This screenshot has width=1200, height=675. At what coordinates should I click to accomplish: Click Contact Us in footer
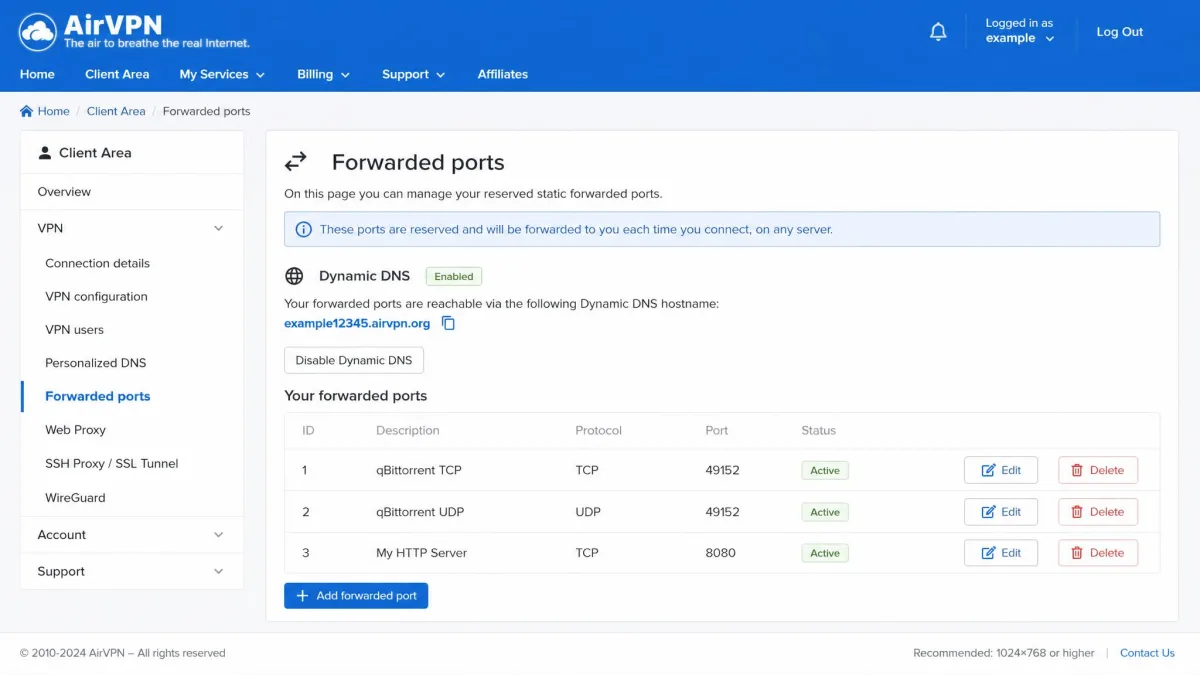click(x=1147, y=653)
